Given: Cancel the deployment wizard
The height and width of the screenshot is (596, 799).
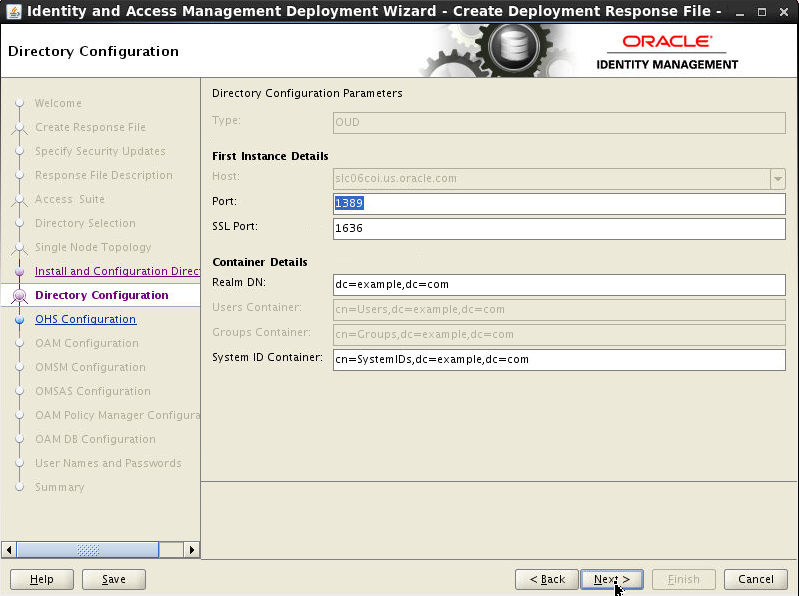Looking at the screenshot, I should click(756, 579).
